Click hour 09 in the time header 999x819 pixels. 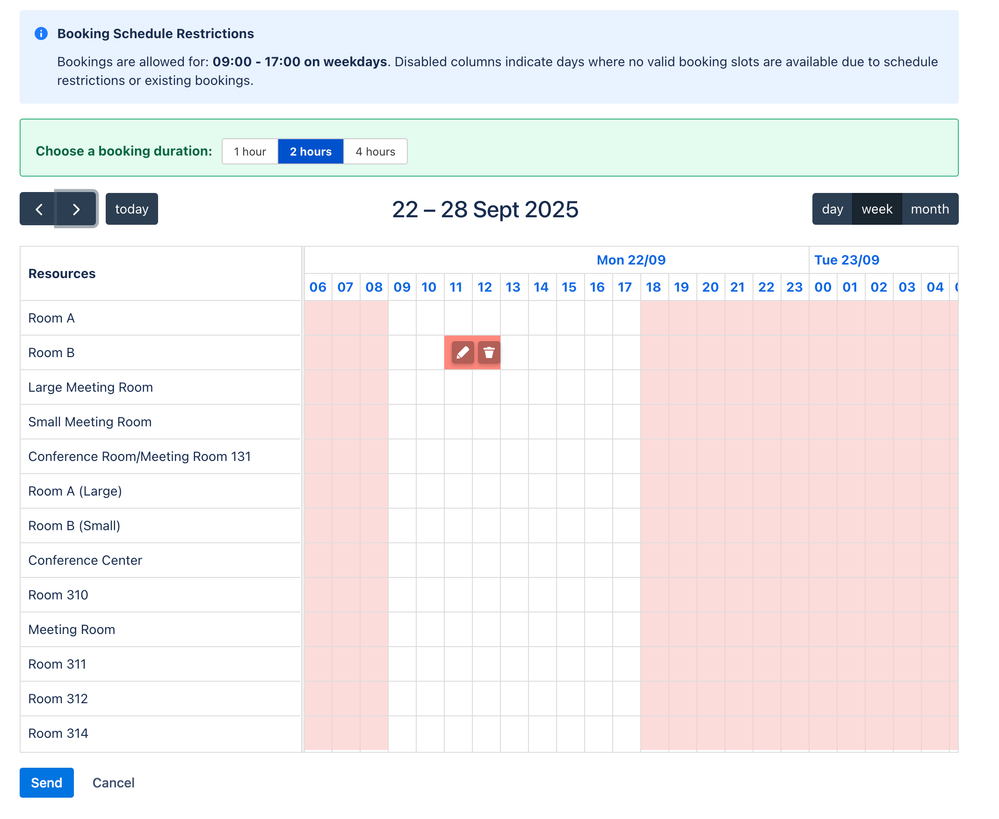coord(401,287)
